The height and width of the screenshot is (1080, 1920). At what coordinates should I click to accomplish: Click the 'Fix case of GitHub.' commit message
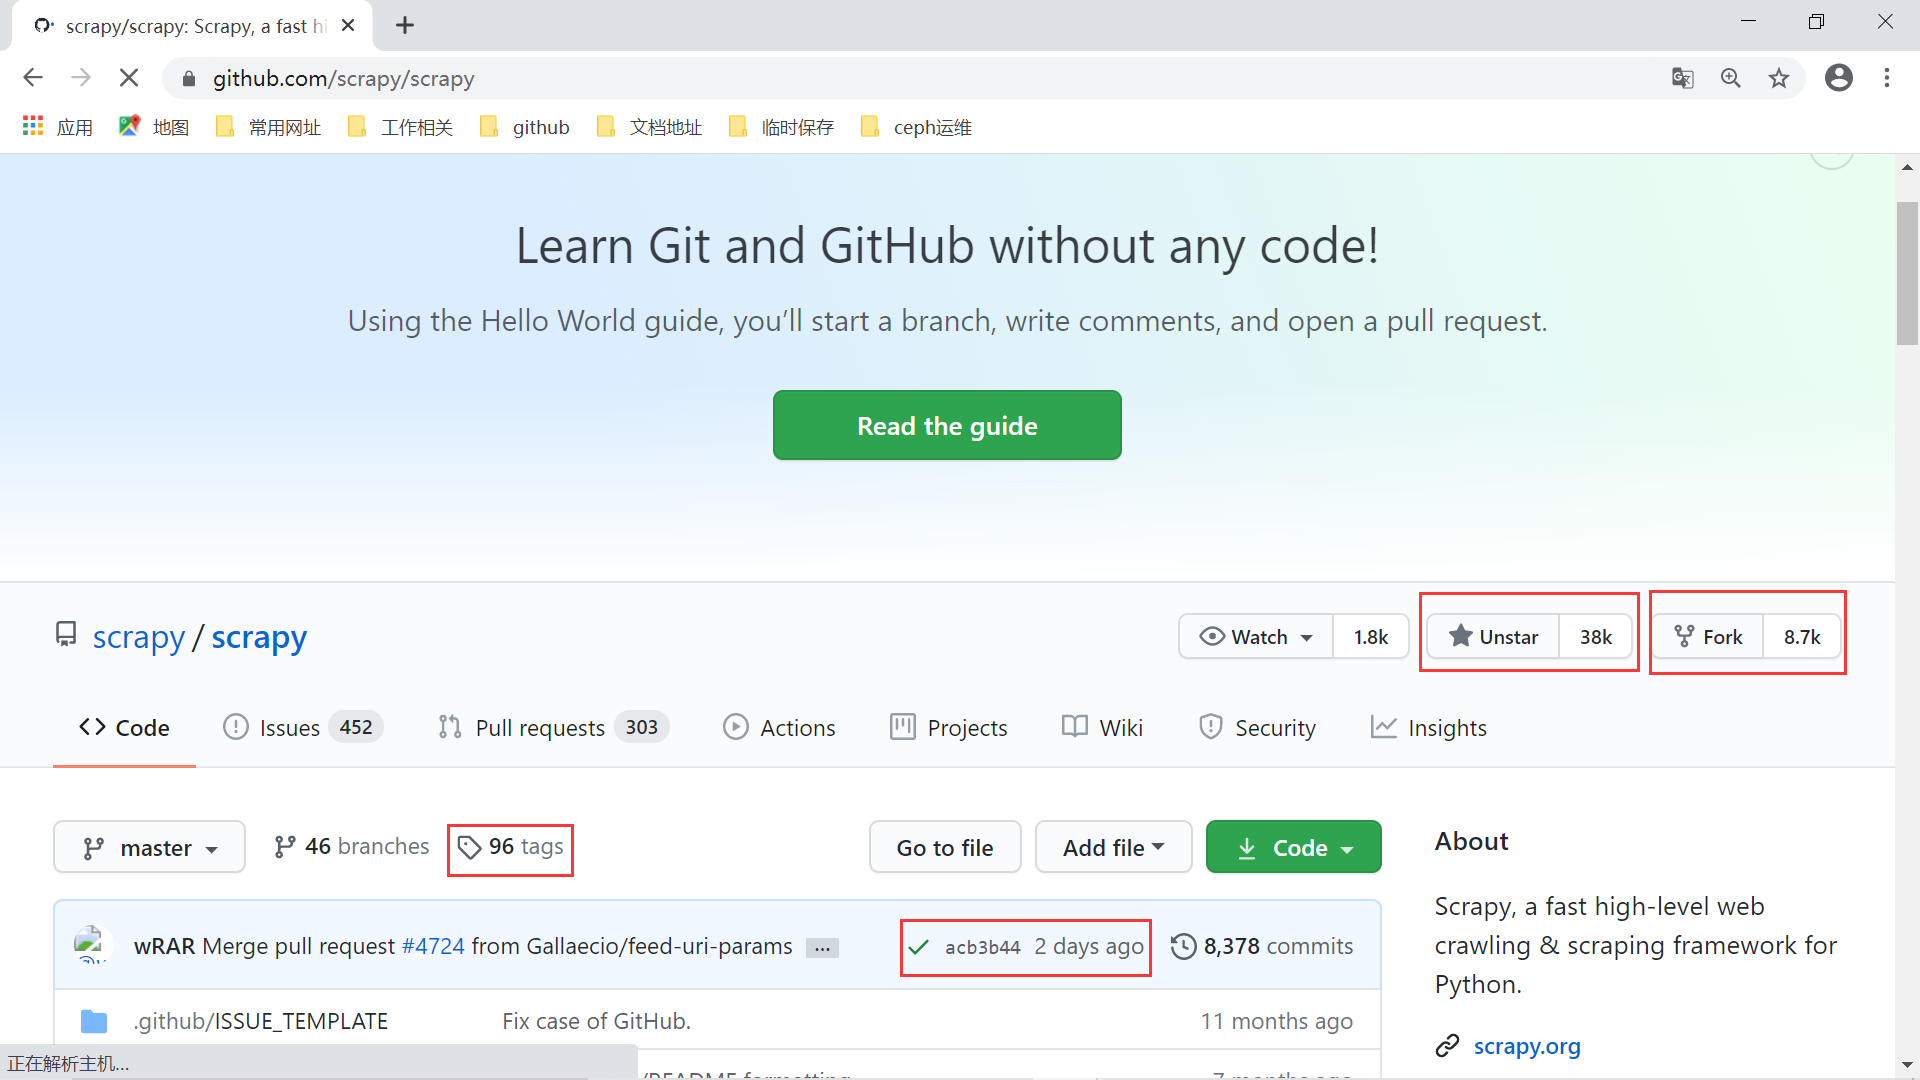pos(596,1021)
